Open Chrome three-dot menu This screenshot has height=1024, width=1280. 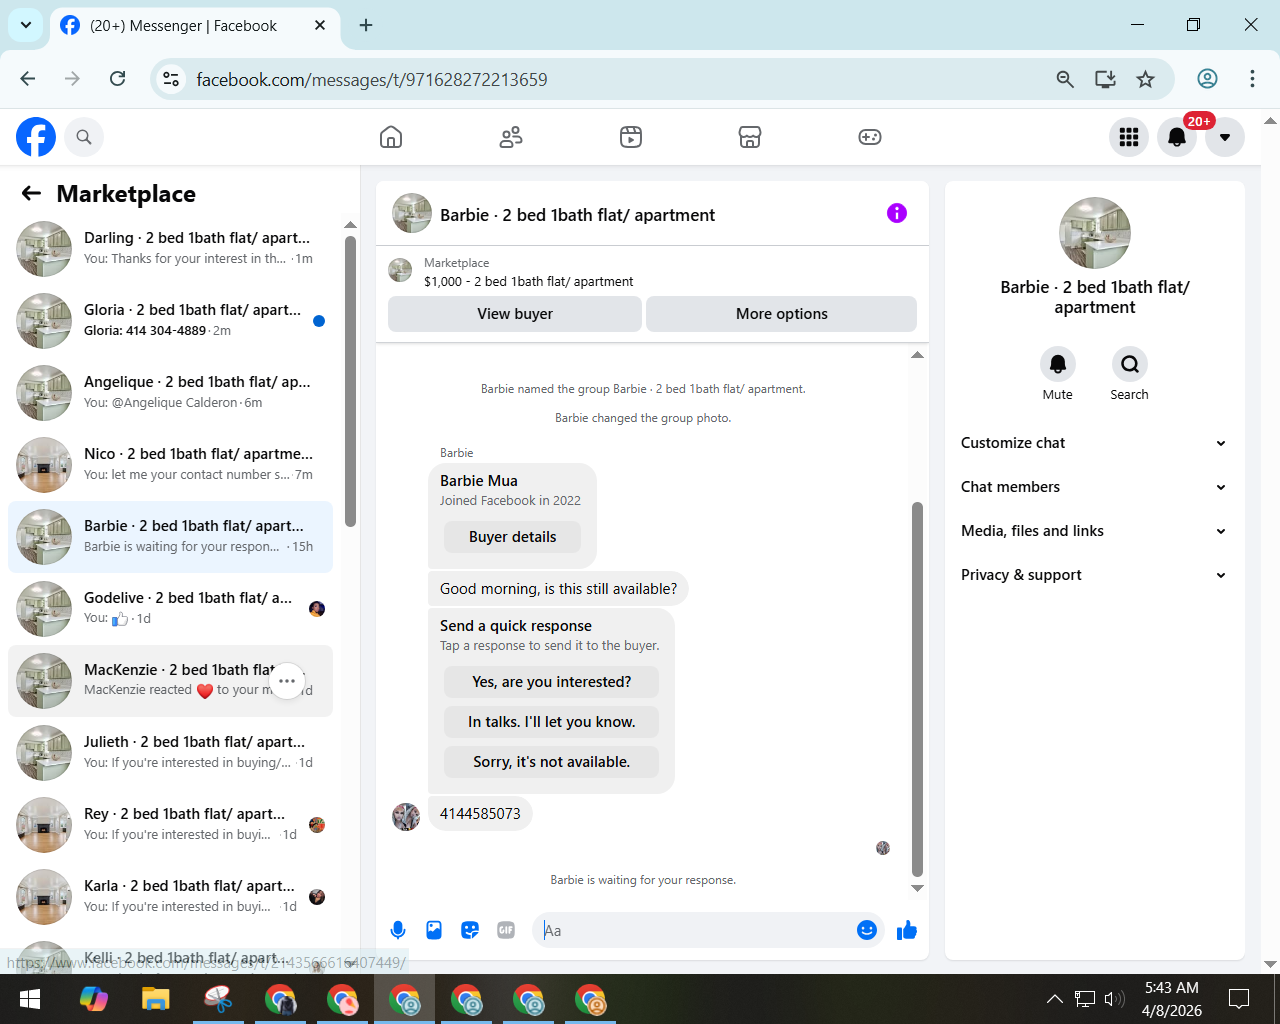tap(1252, 79)
